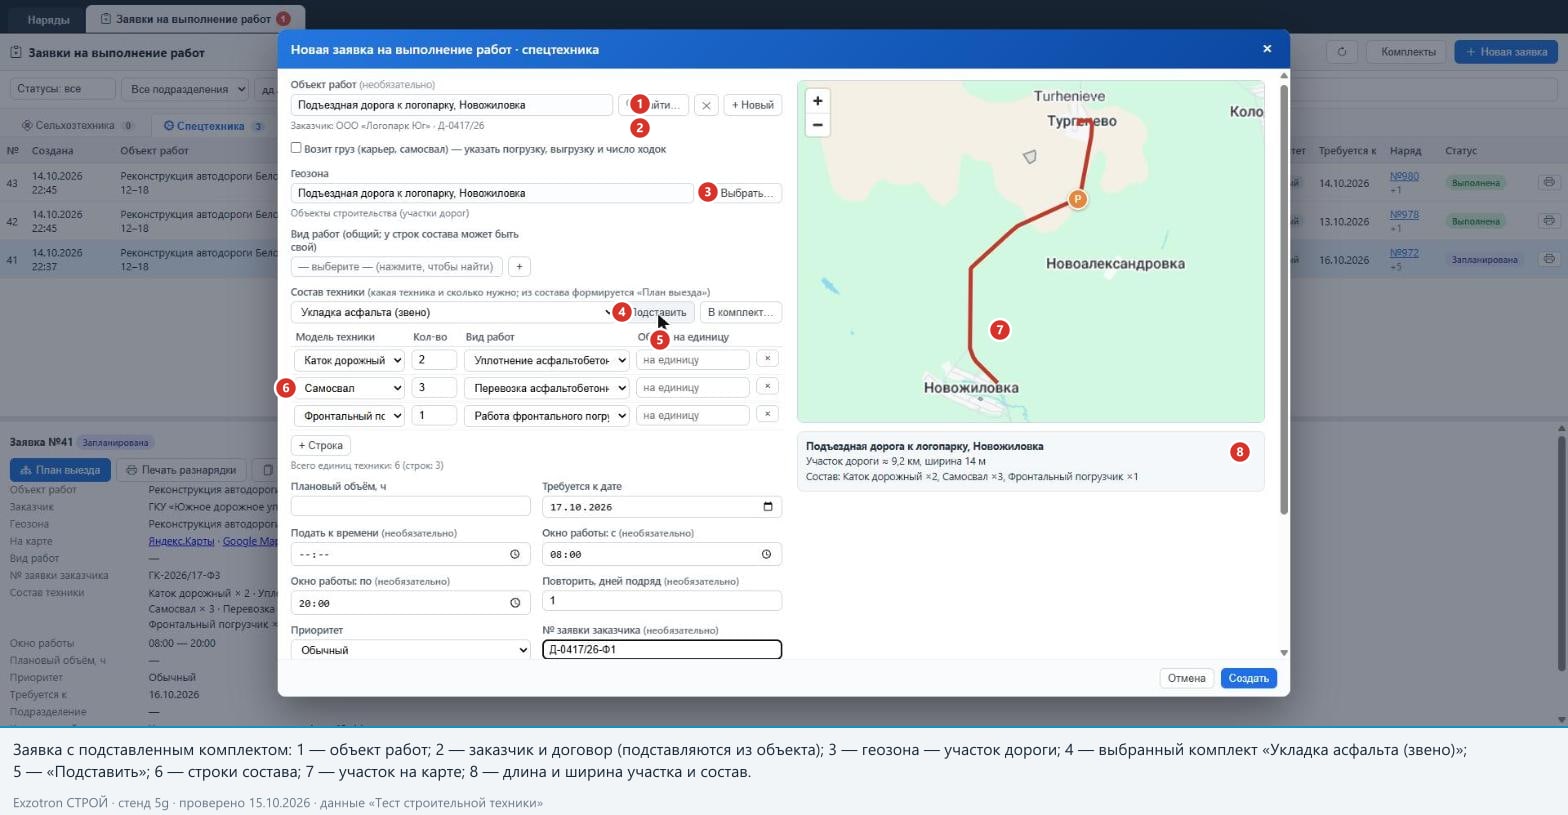Click the orange P marker on the map

point(1077,199)
